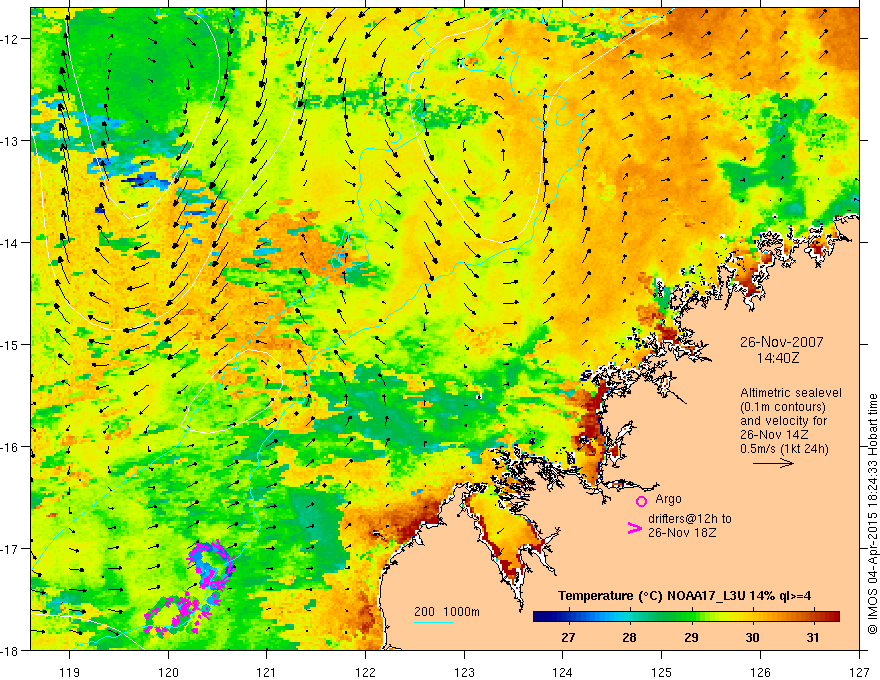Click the magenta drifters arrowhead legend symbol

634,528
